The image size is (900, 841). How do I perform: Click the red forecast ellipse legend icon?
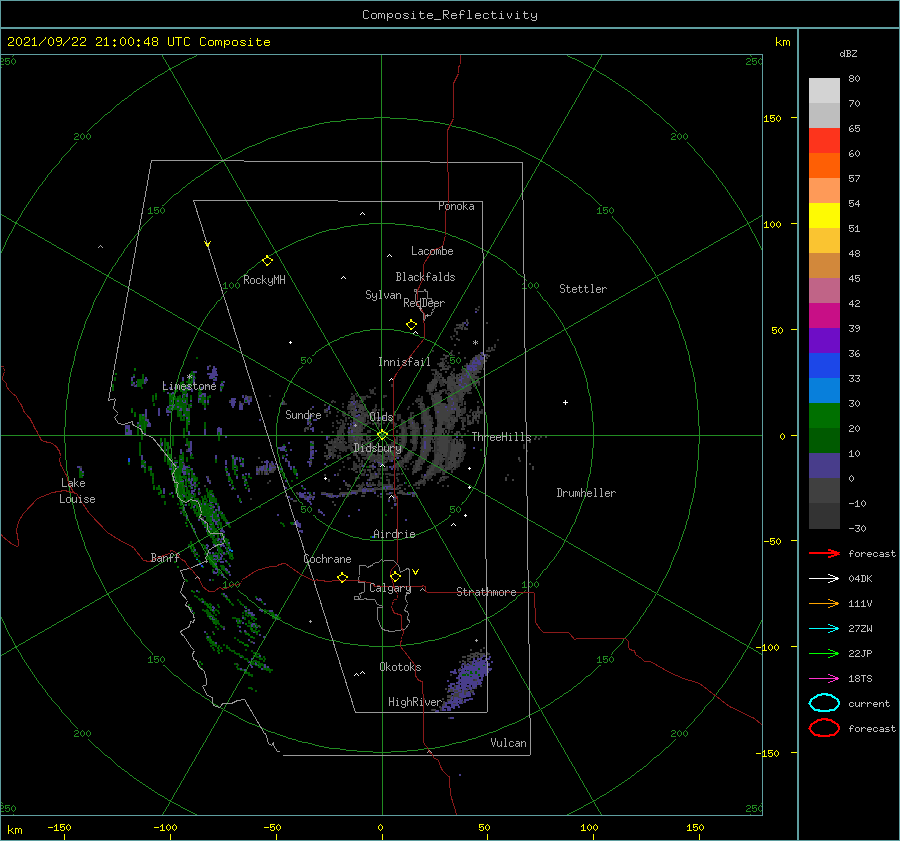point(824,728)
